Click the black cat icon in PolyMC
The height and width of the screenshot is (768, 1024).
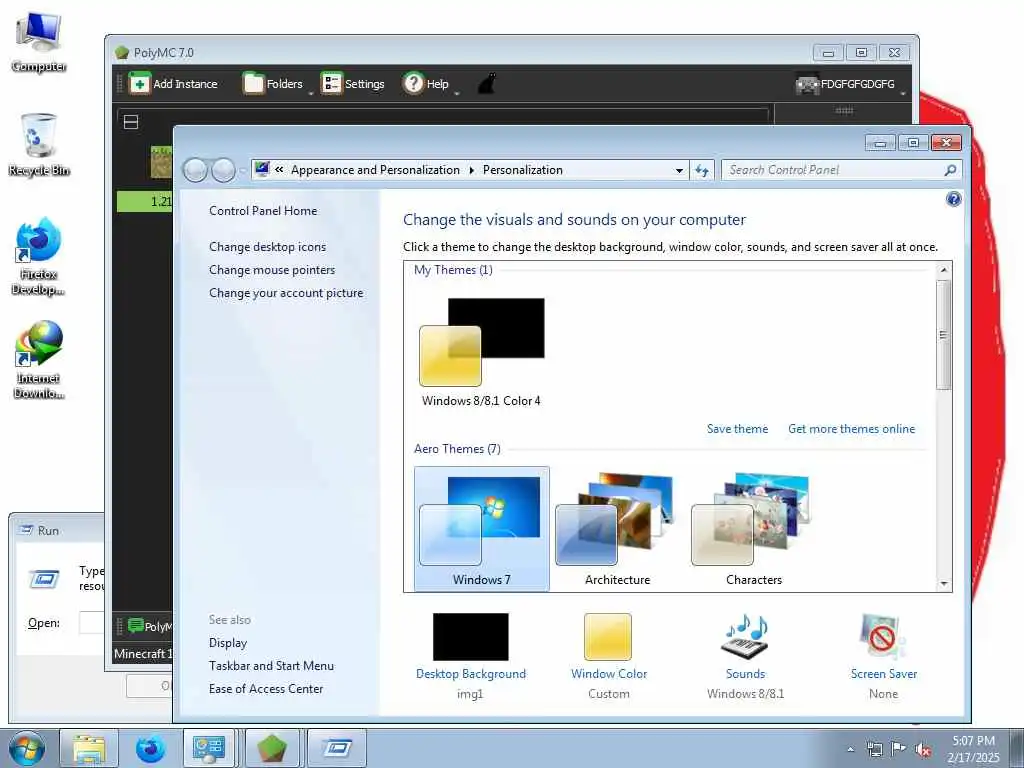487,84
